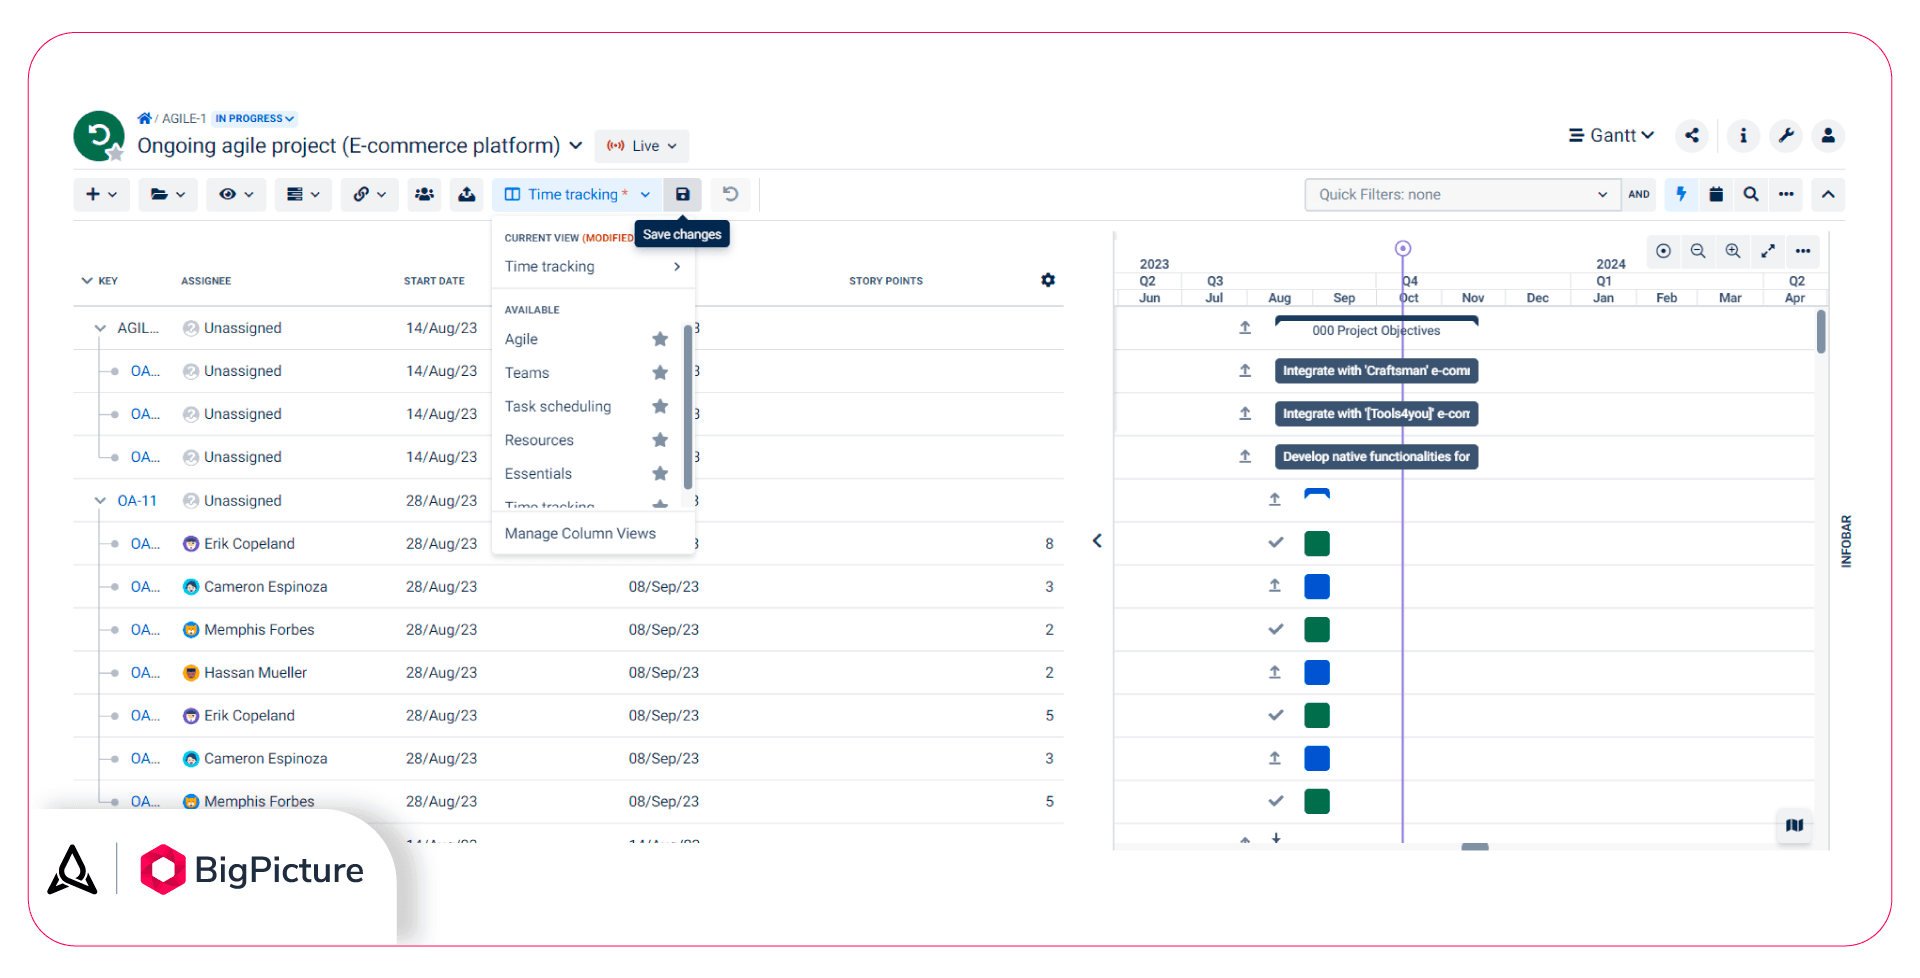The height and width of the screenshot is (978, 1920).
Task: Click the search magnifier icon
Action: [x=1751, y=194]
